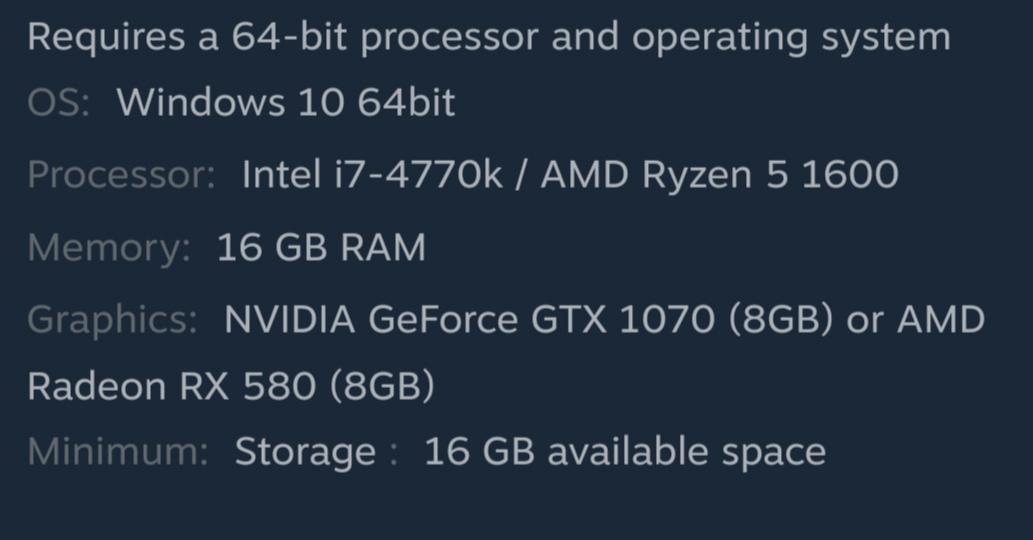Screen dimensions: 1033x540
Task: Click the slash between Intel and AMD processors
Action: (x=521, y=176)
